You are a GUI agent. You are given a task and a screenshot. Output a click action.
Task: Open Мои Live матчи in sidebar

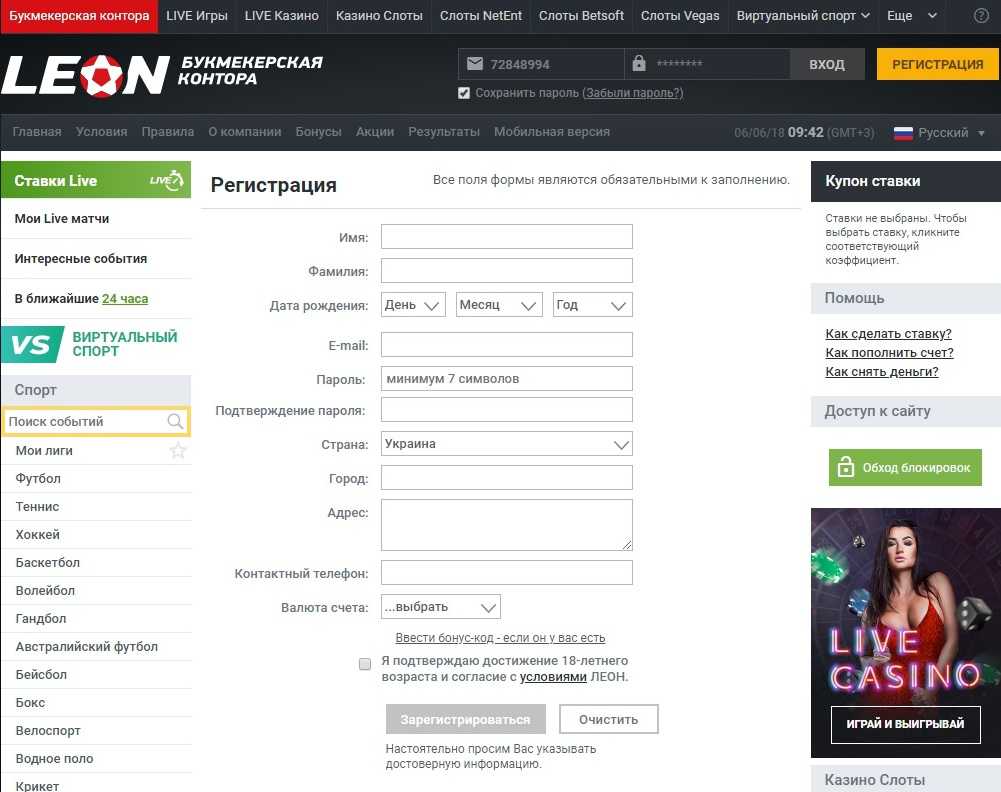click(x=96, y=219)
